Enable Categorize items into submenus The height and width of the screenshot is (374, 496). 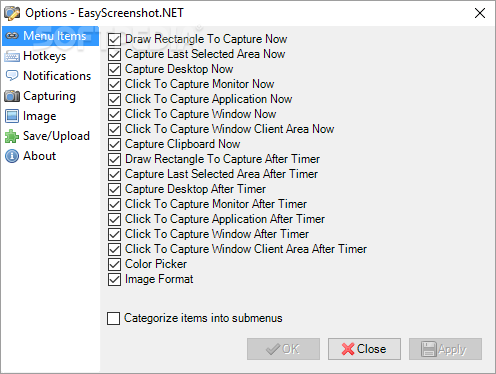click(113, 318)
